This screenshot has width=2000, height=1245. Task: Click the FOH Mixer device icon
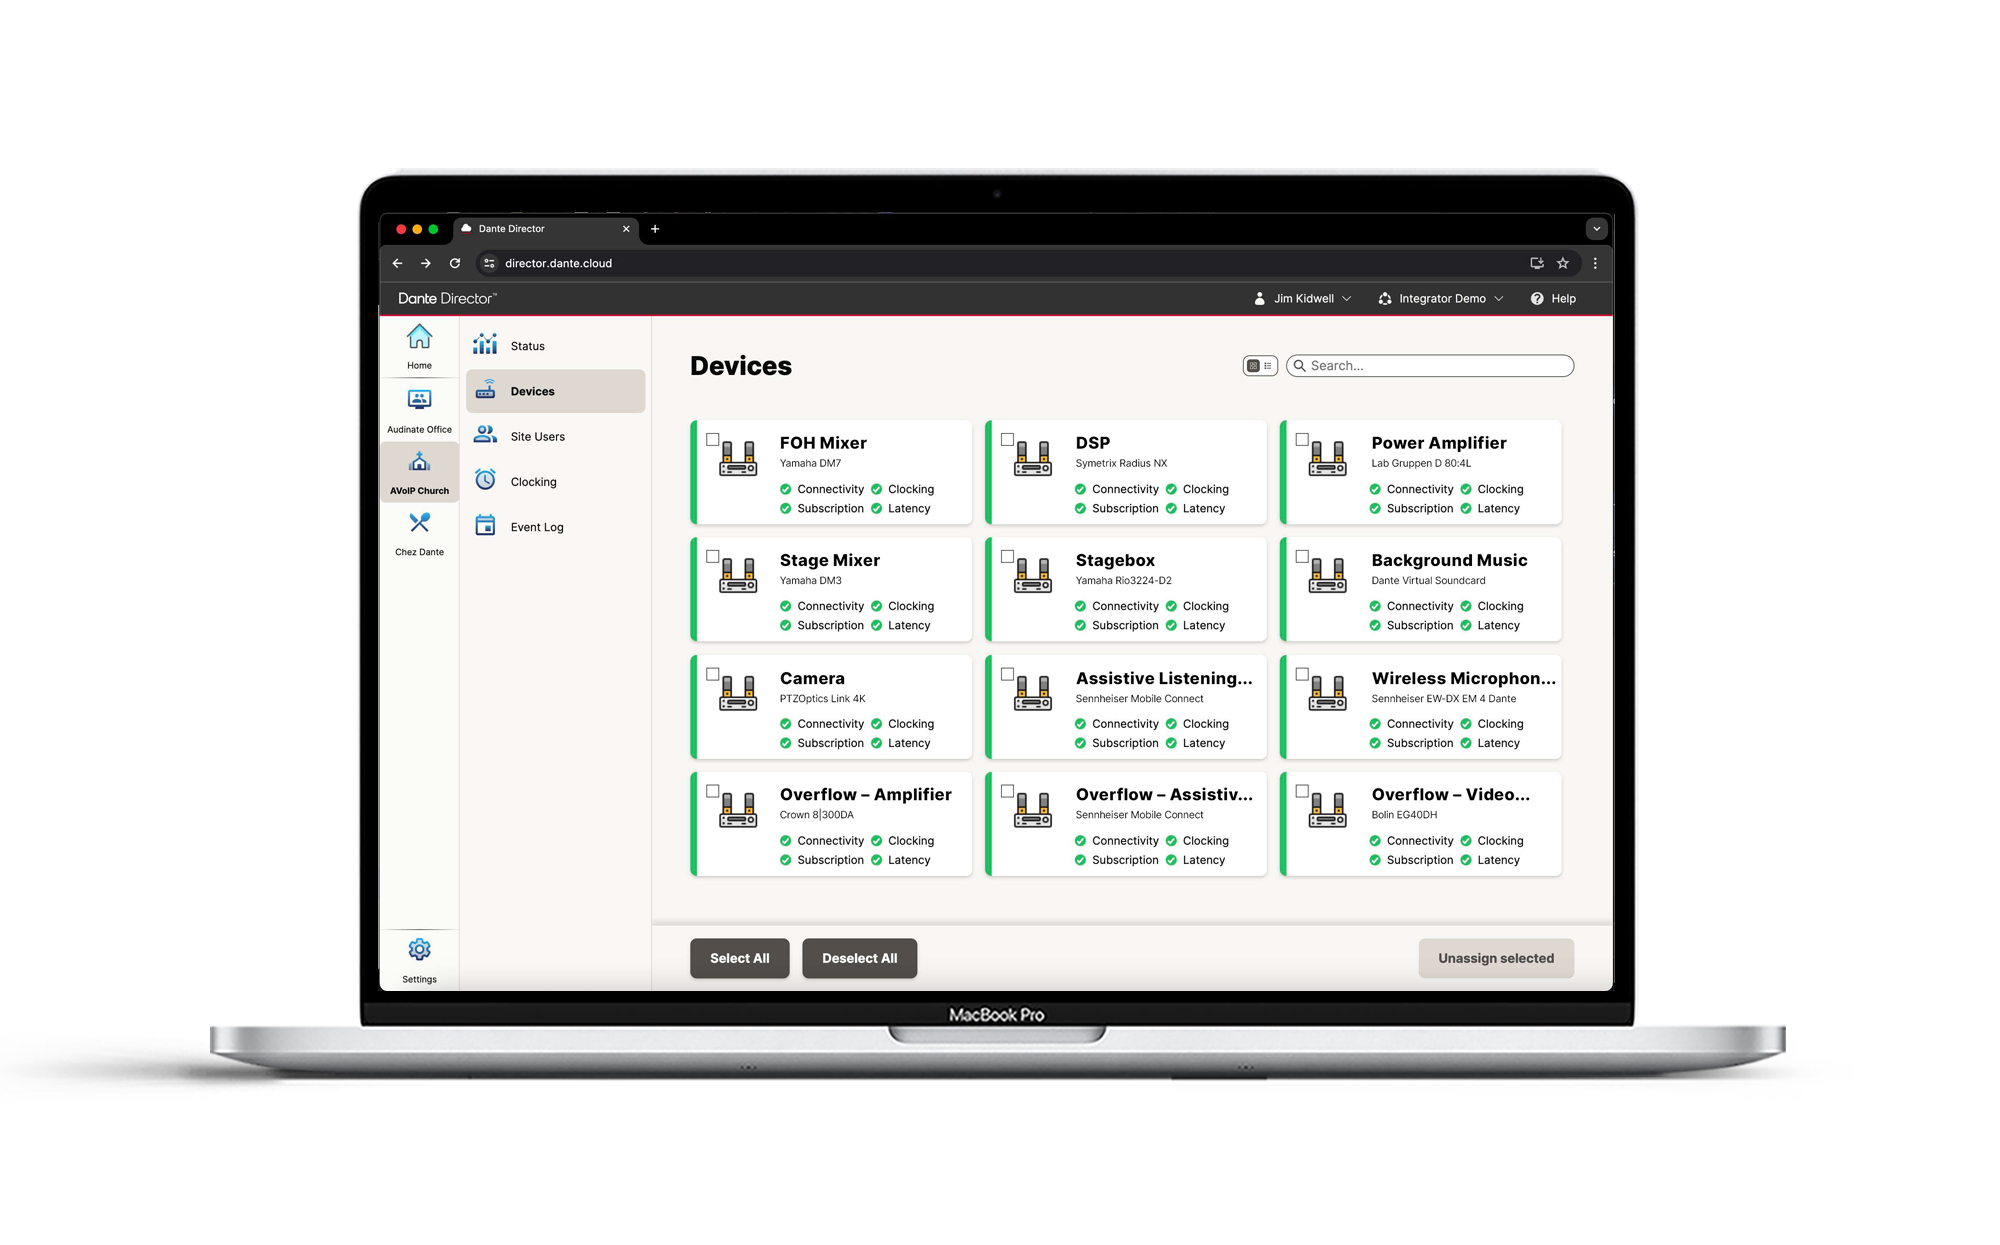[x=738, y=458]
